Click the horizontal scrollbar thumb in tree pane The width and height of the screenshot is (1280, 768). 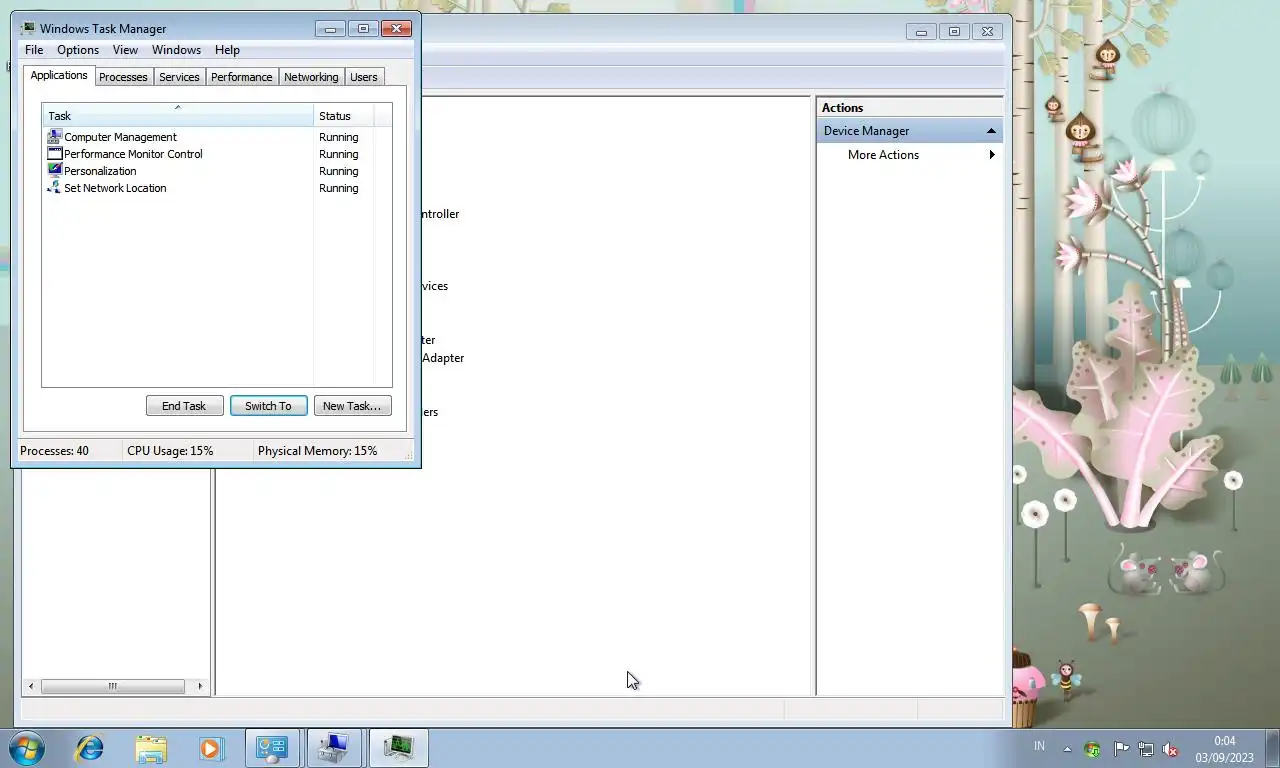point(112,686)
